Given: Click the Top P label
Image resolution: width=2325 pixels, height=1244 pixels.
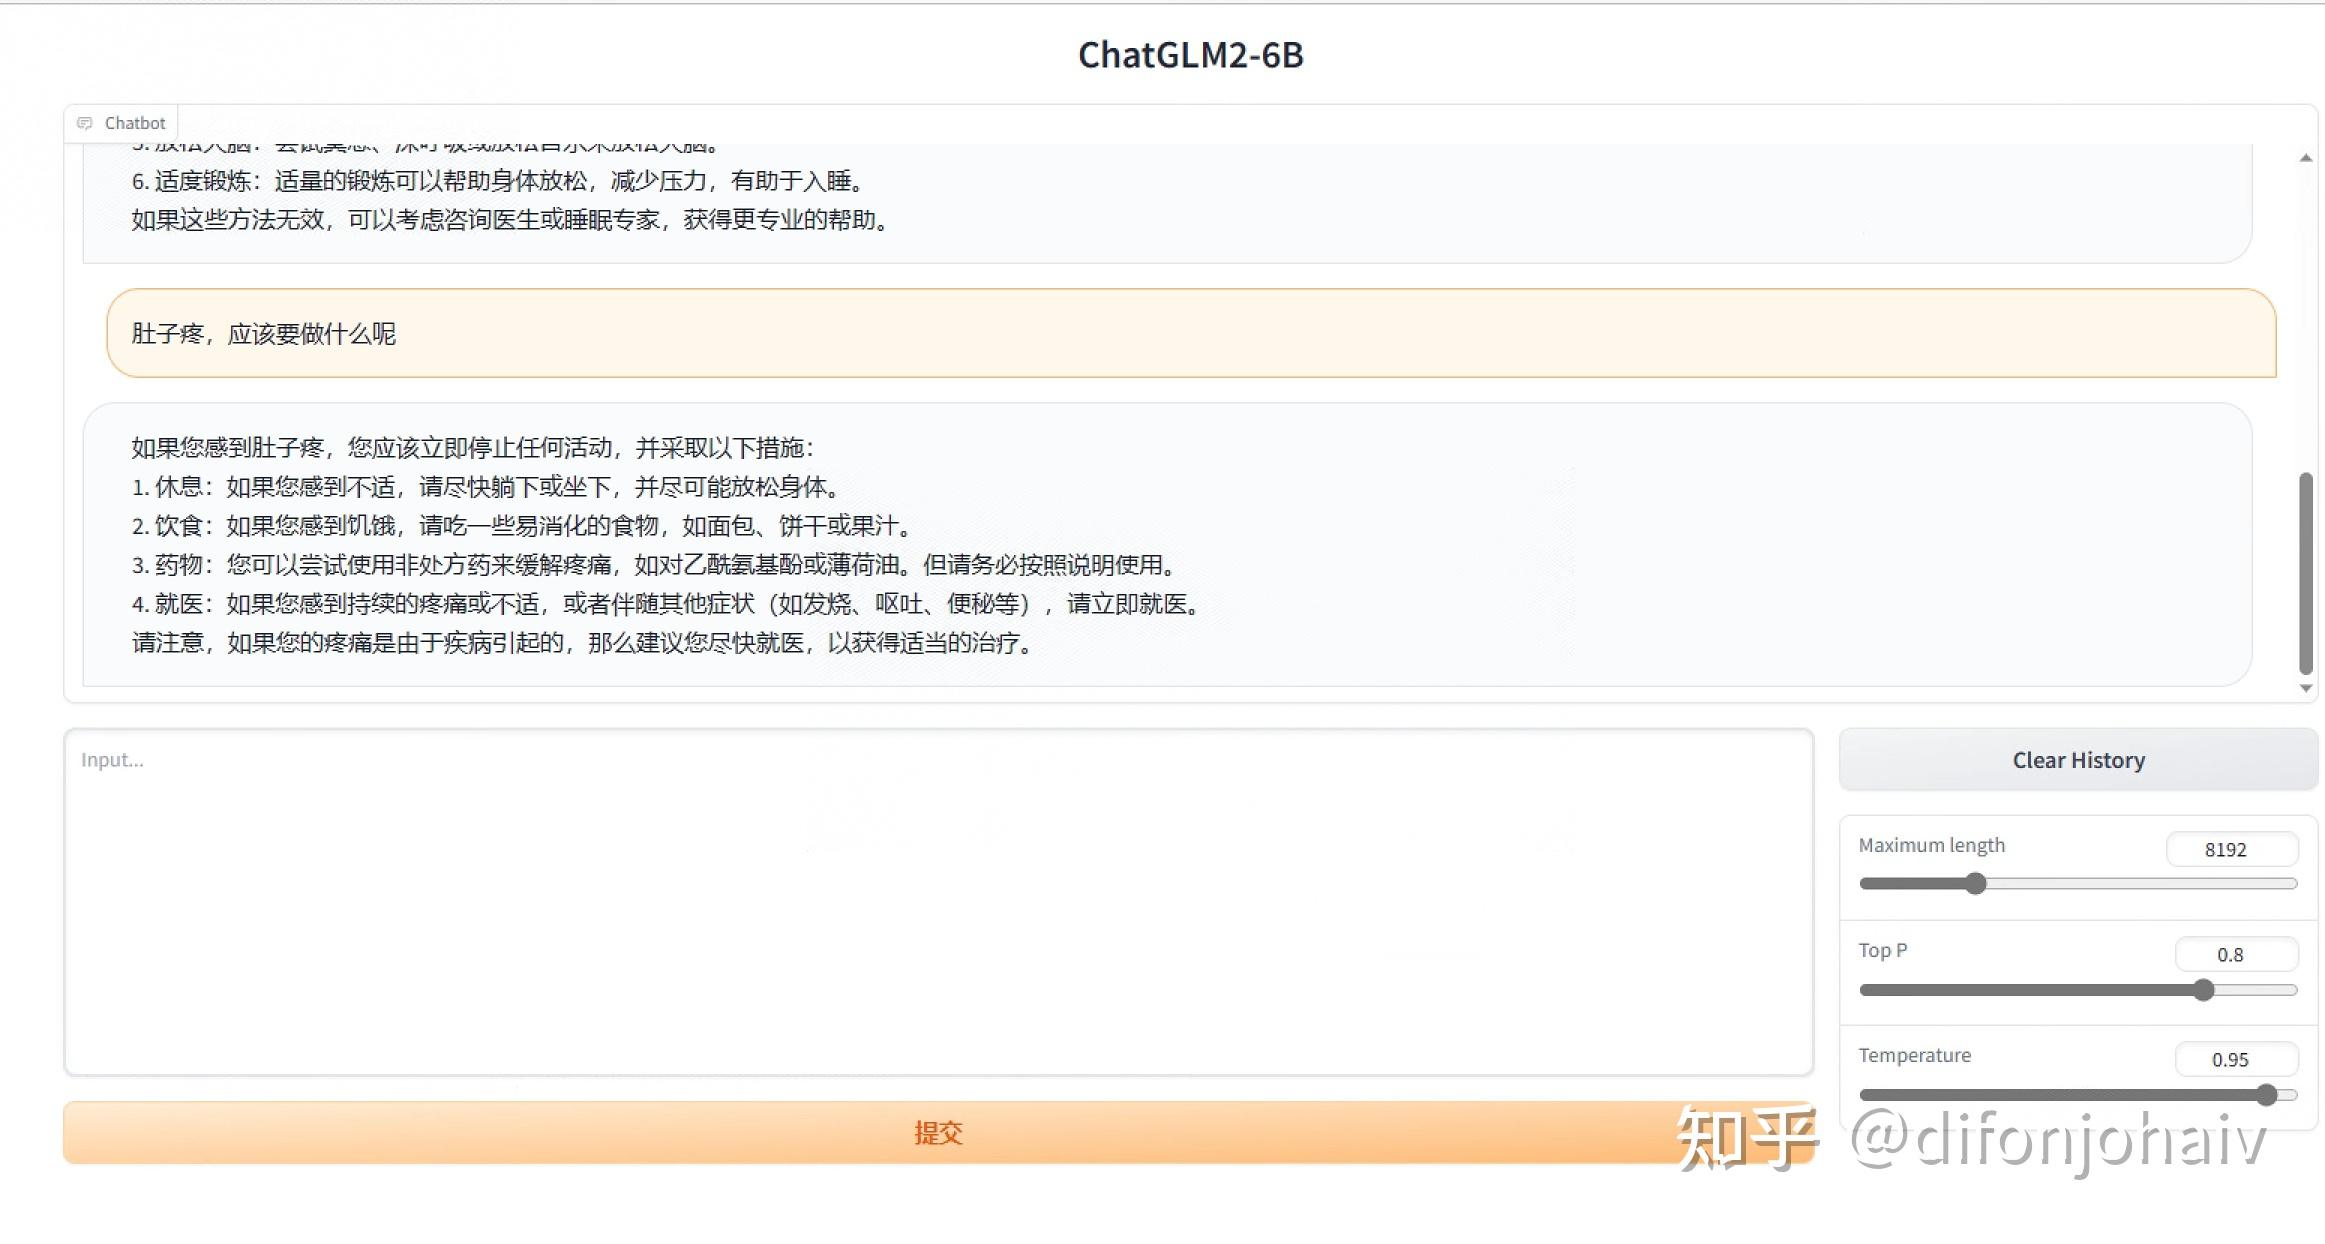Looking at the screenshot, I should coord(1882,950).
